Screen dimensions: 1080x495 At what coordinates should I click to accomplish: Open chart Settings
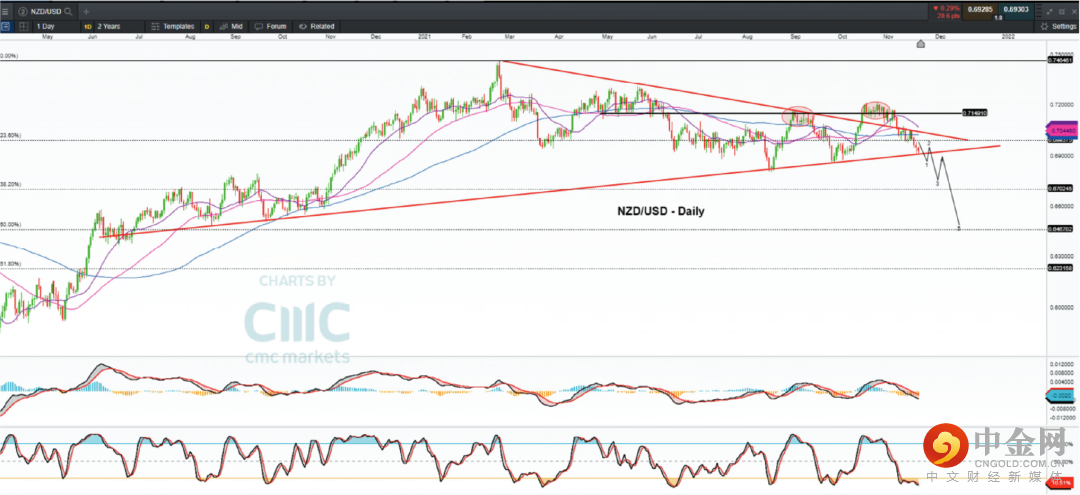1059,26
